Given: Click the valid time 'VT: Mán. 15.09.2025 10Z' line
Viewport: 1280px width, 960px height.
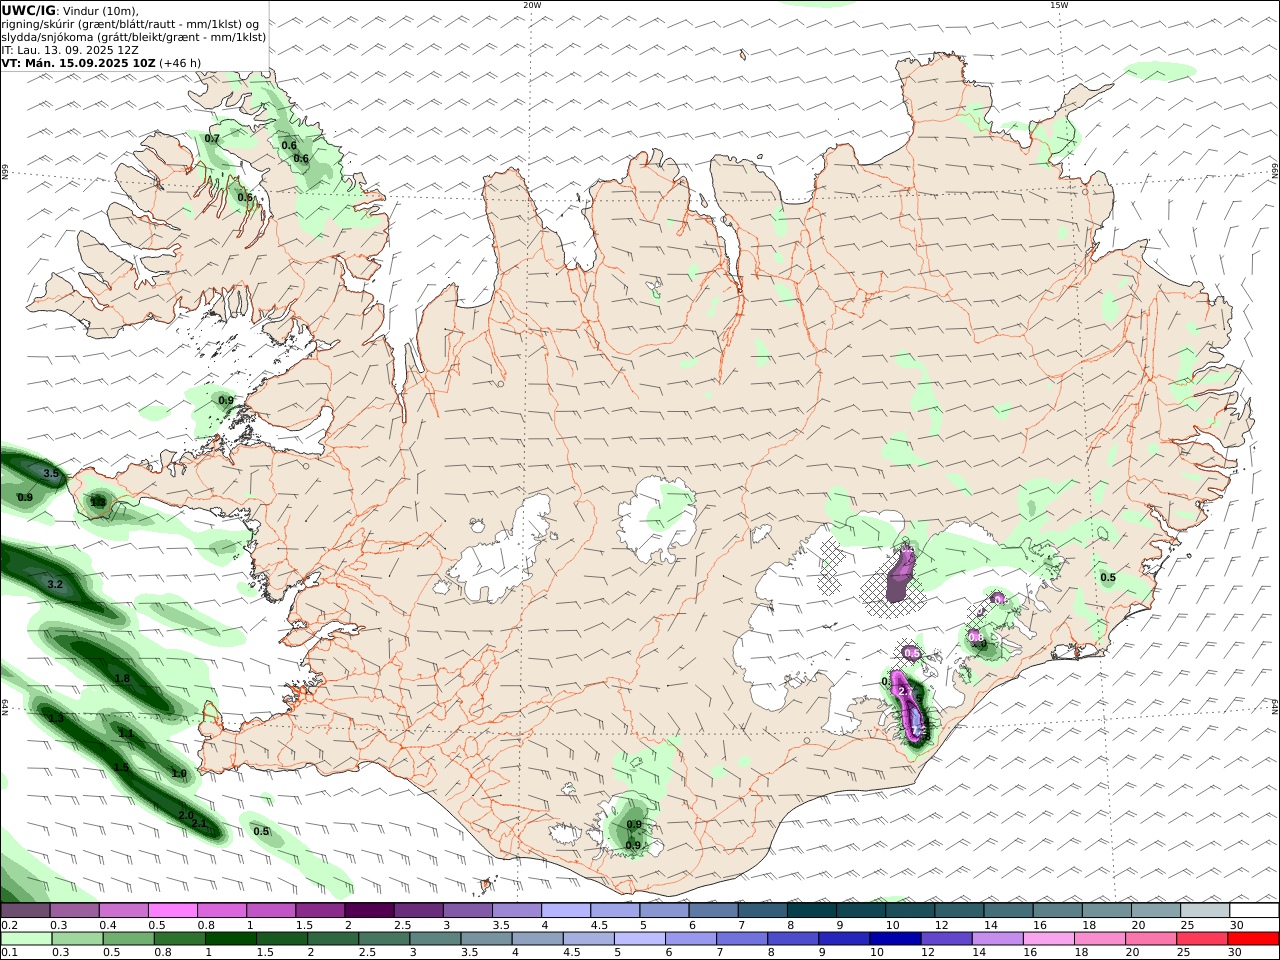Looking at the screenshot, I should (x=79, y=63).
